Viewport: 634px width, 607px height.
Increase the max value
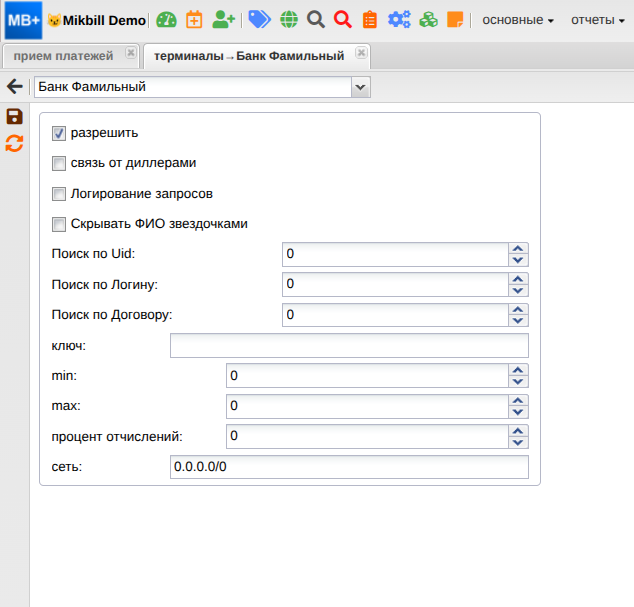click(518, 400)
